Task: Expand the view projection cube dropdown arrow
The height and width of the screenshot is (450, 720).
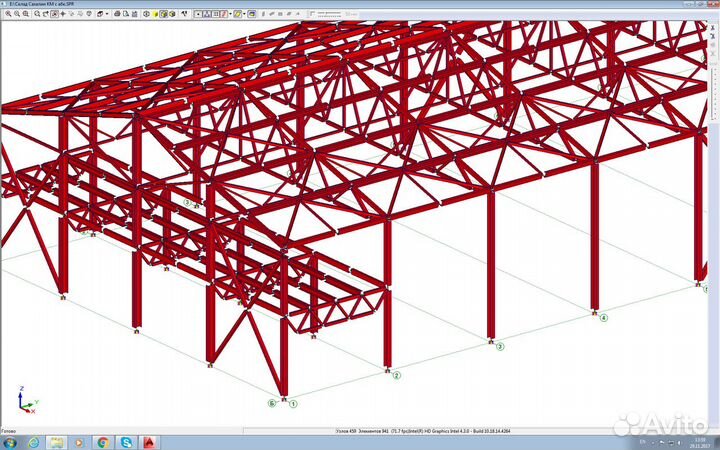Action: [x=107, y=14]
